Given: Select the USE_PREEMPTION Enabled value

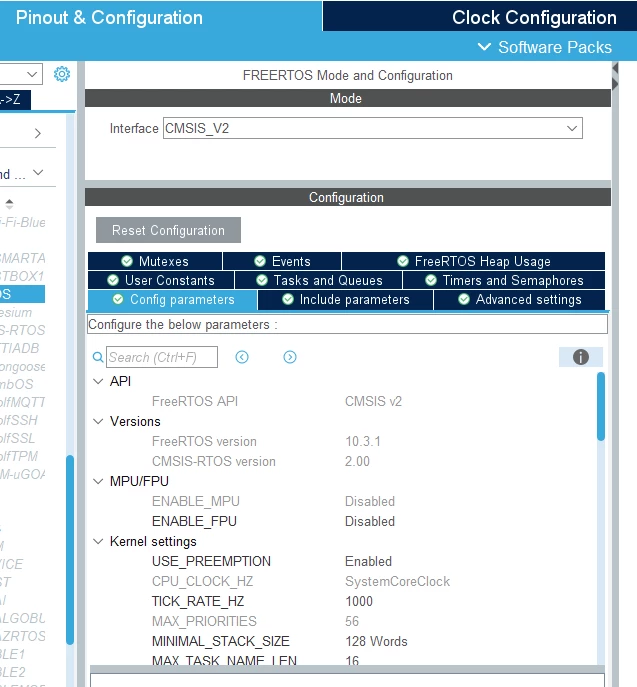Looking at the screenshot, I should pyautogui.click(x=368, y=561).
